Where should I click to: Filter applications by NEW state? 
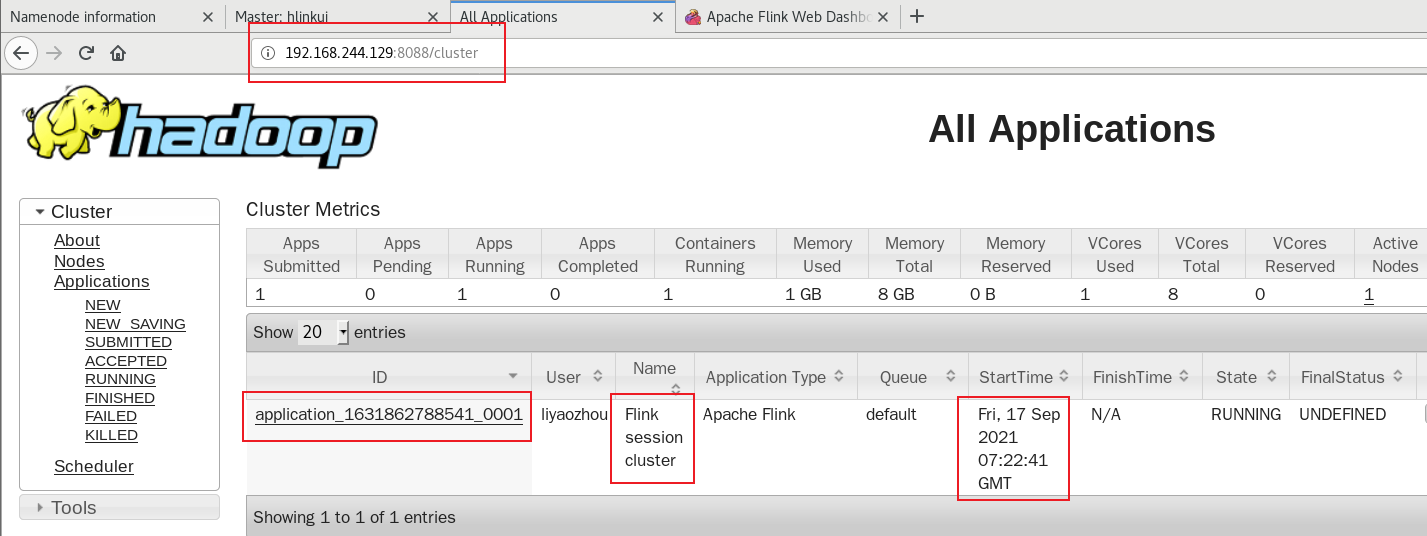click(103, 306)
